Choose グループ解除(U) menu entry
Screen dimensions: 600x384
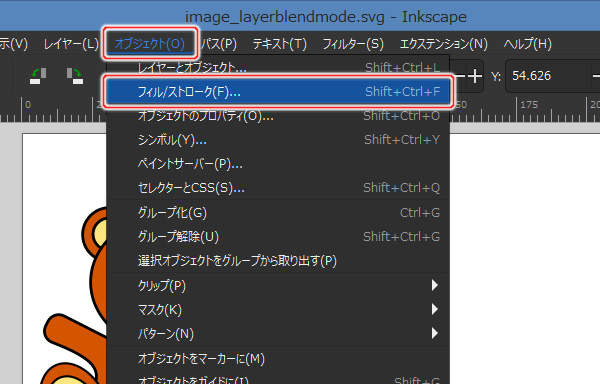[x=278, y=237]
